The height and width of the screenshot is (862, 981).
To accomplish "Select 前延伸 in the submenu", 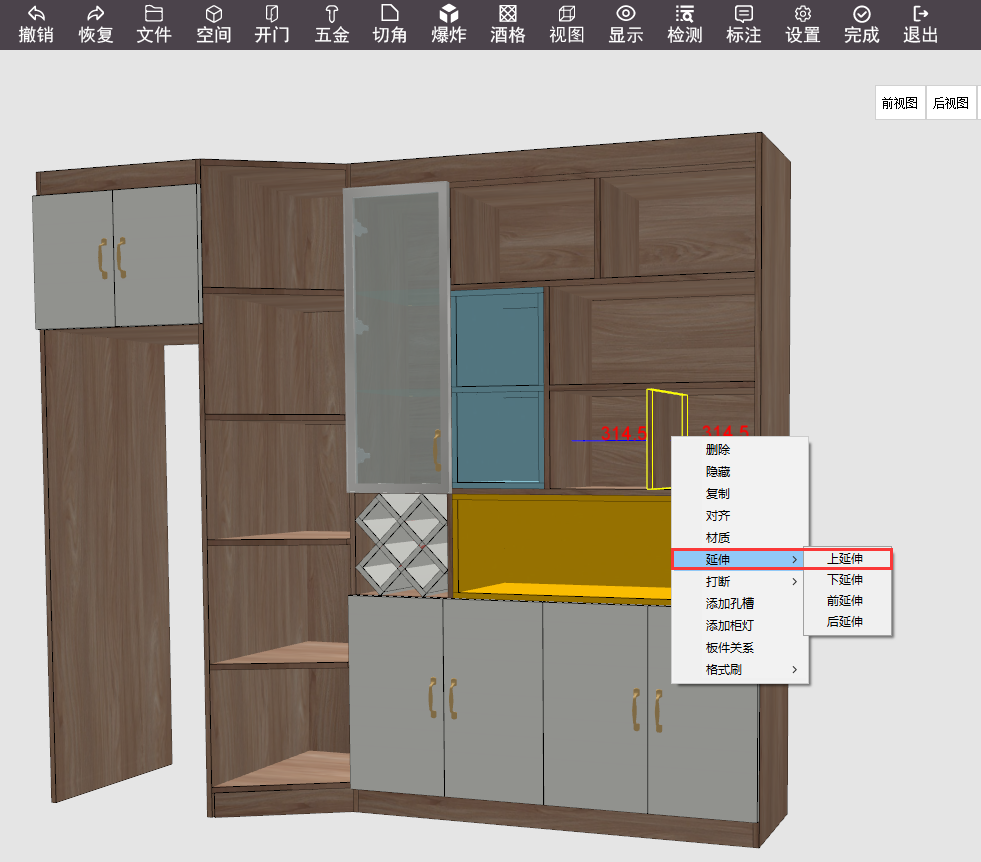I will pyautogui.click(x=847, y=601).
